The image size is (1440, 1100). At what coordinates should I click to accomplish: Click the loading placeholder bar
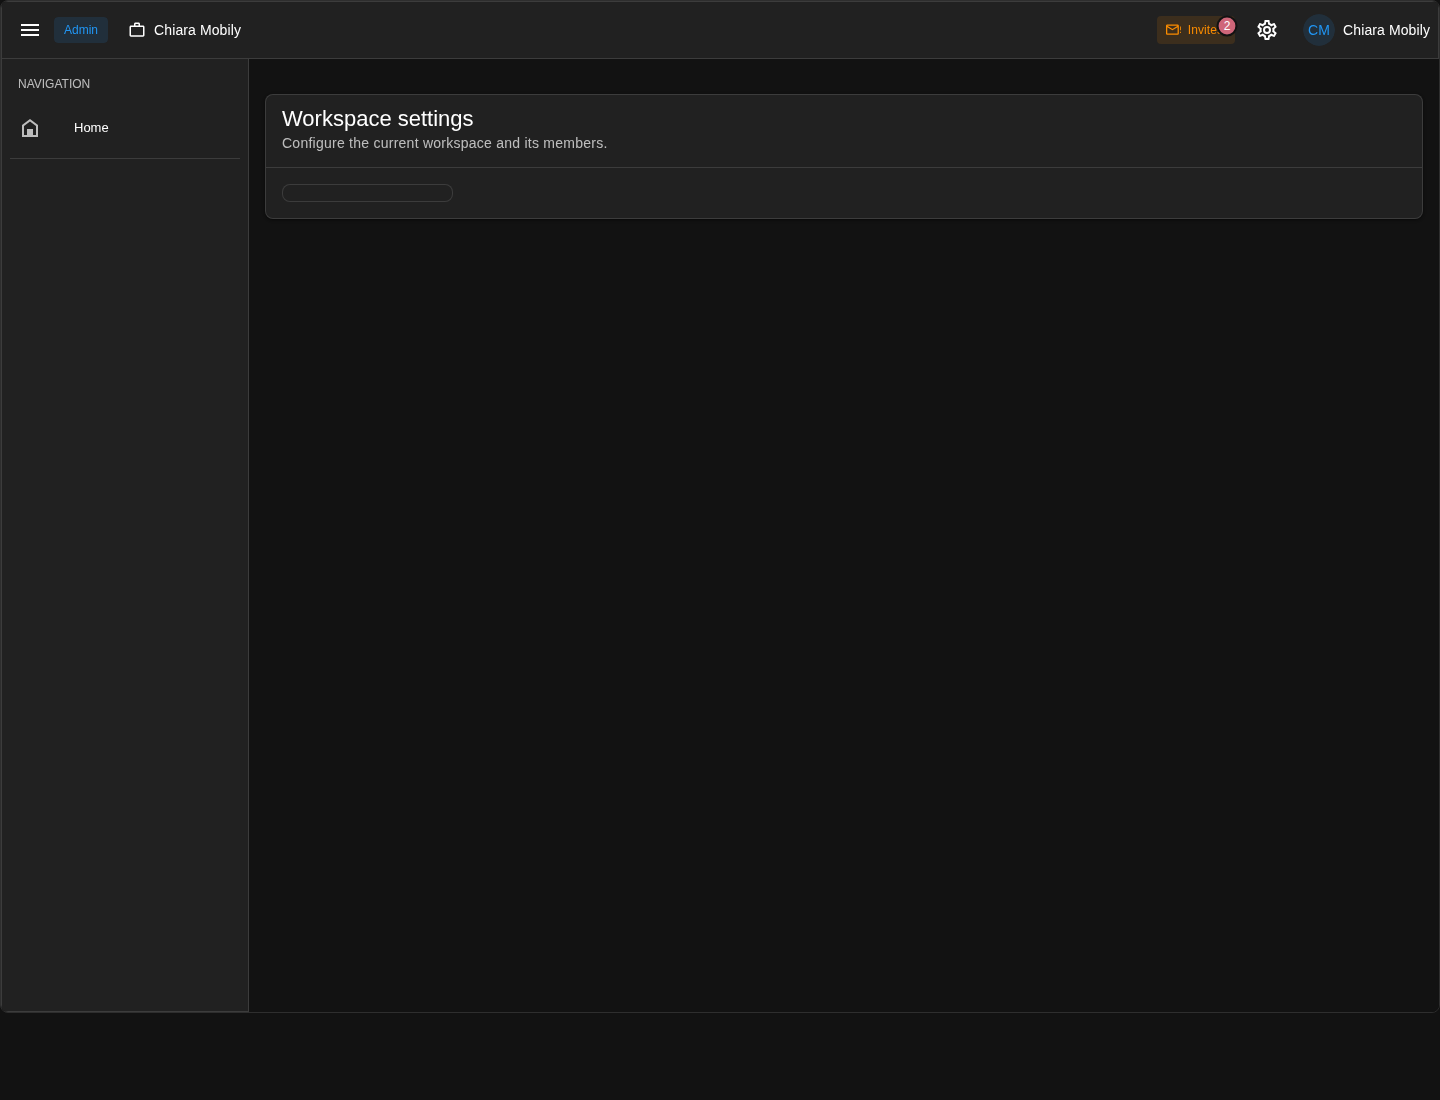tap(367, 193)
